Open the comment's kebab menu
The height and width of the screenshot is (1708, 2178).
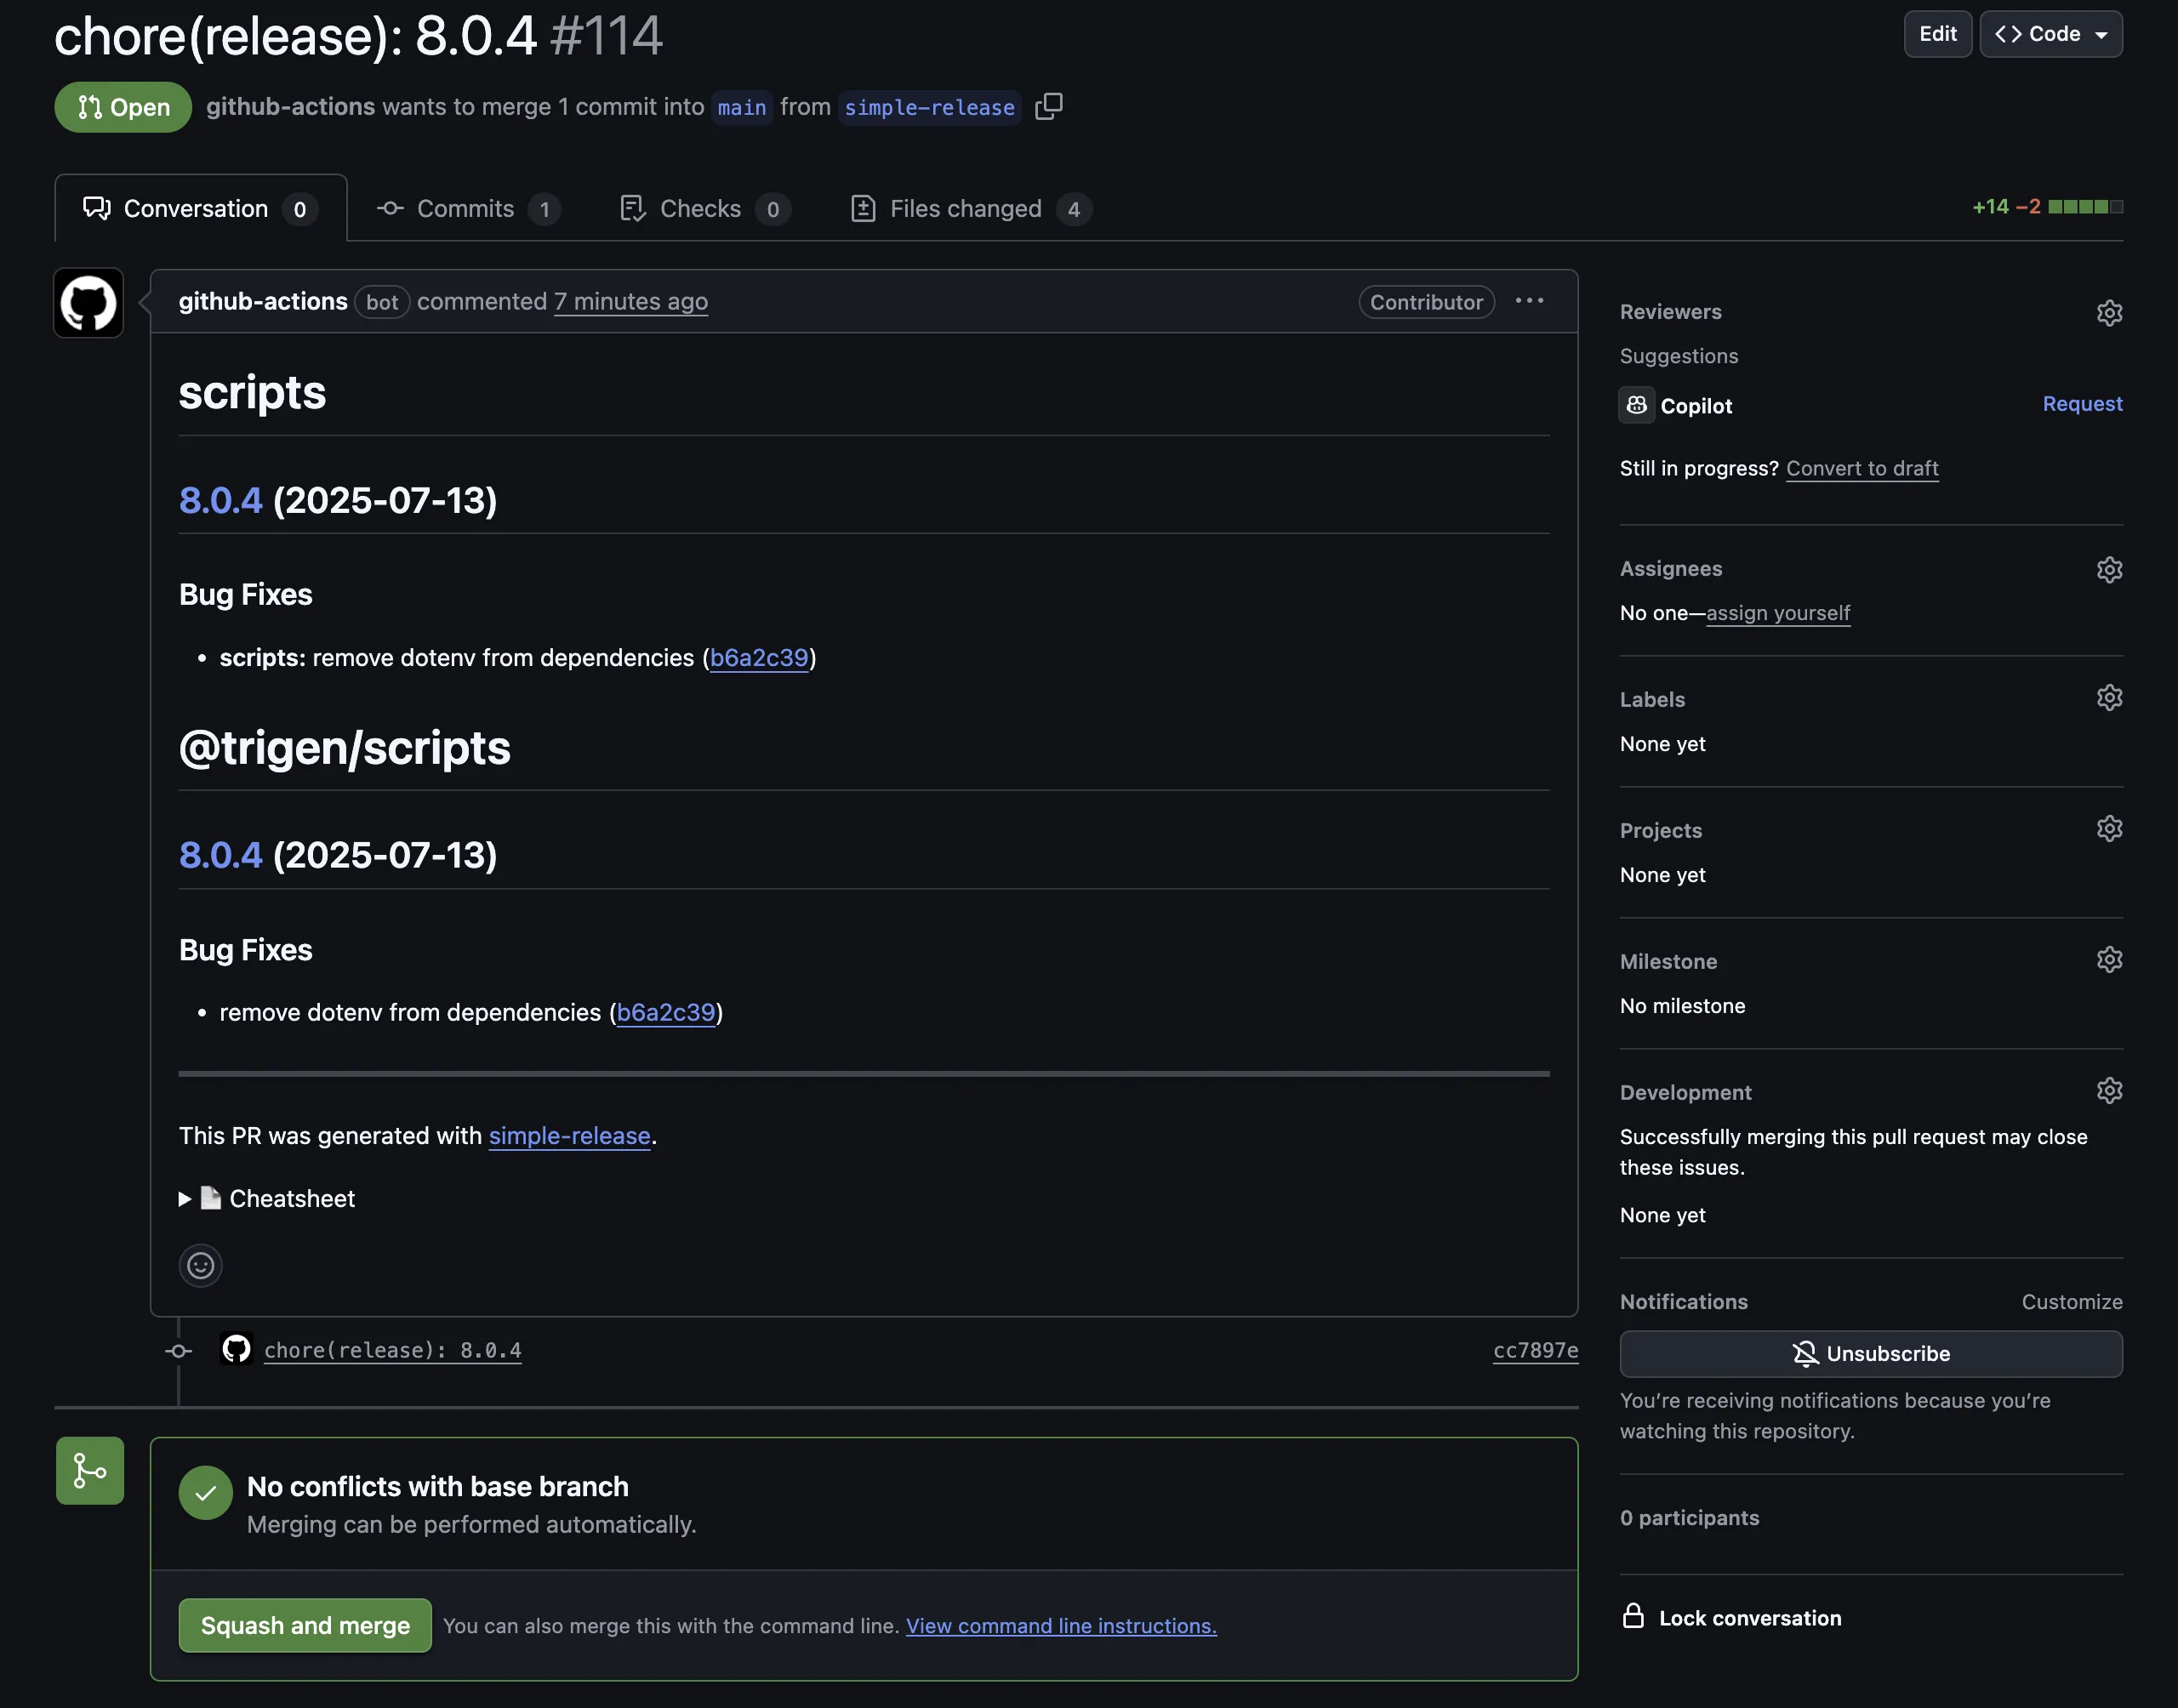pyautogui.click(x=1529, y=301)
